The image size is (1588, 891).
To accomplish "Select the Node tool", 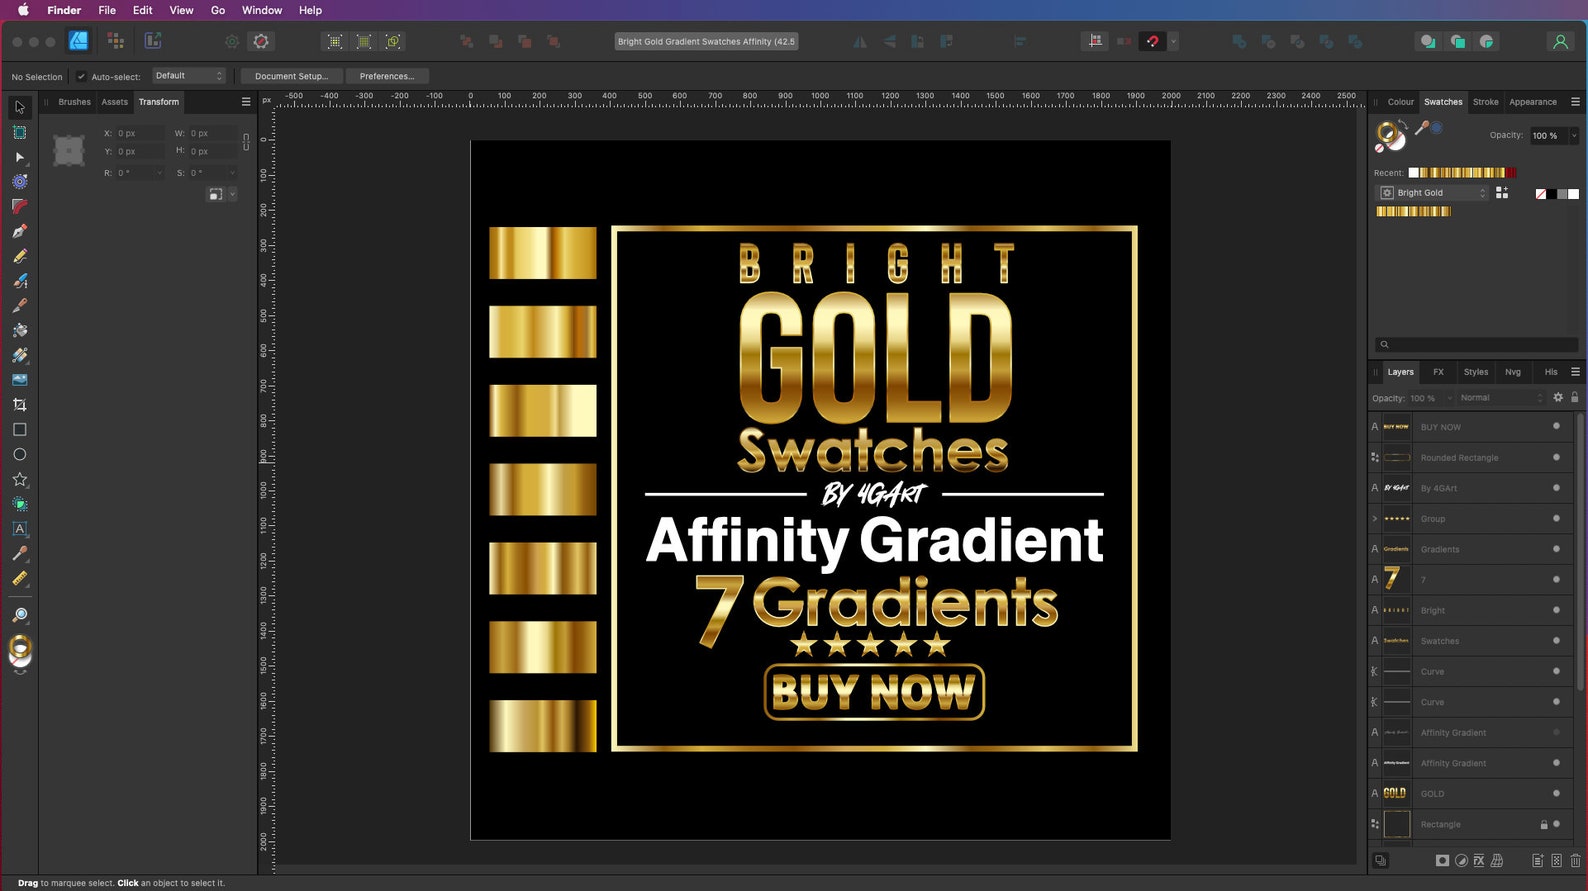I will tap(19, 157).
